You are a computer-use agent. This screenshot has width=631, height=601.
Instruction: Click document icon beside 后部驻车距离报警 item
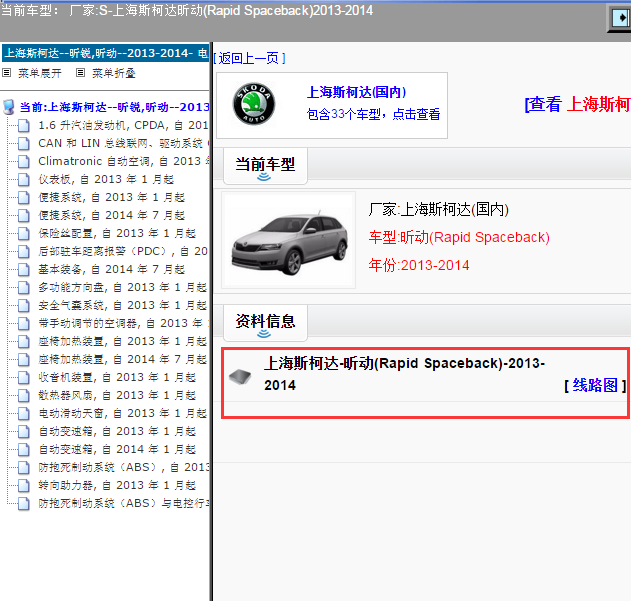click(x=24, y=252)
